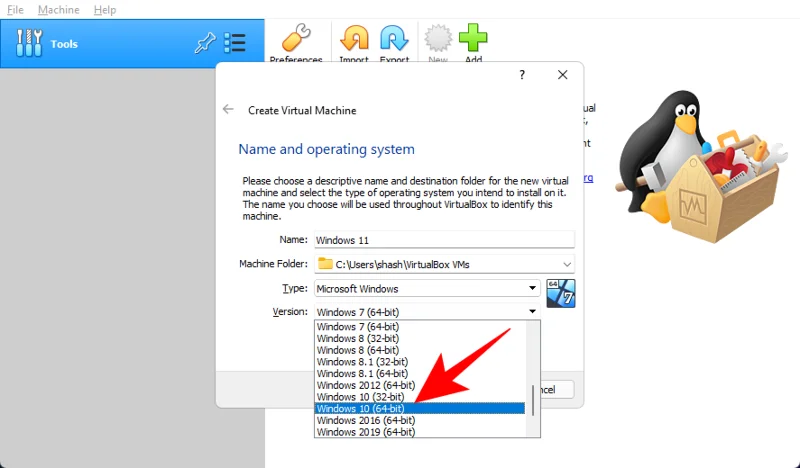Click the folder icon in Machine Folder
The height and width of the screenshot is (468, 800).
click(325, 263)
